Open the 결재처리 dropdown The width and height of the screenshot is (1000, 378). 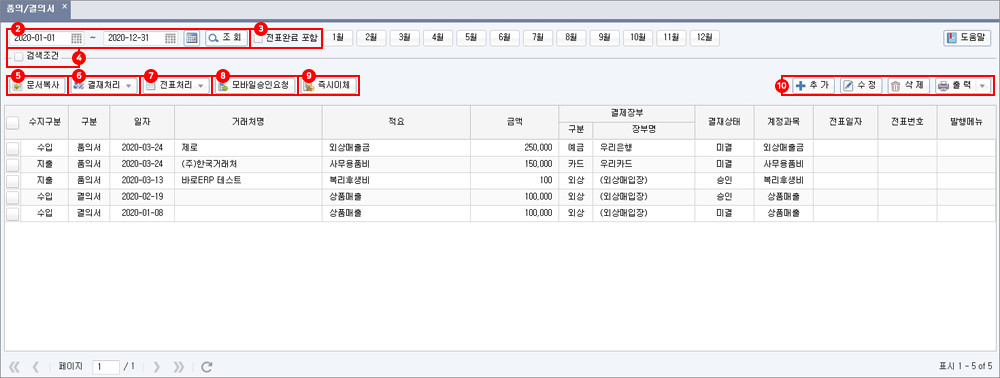click(x=104, y=85)
